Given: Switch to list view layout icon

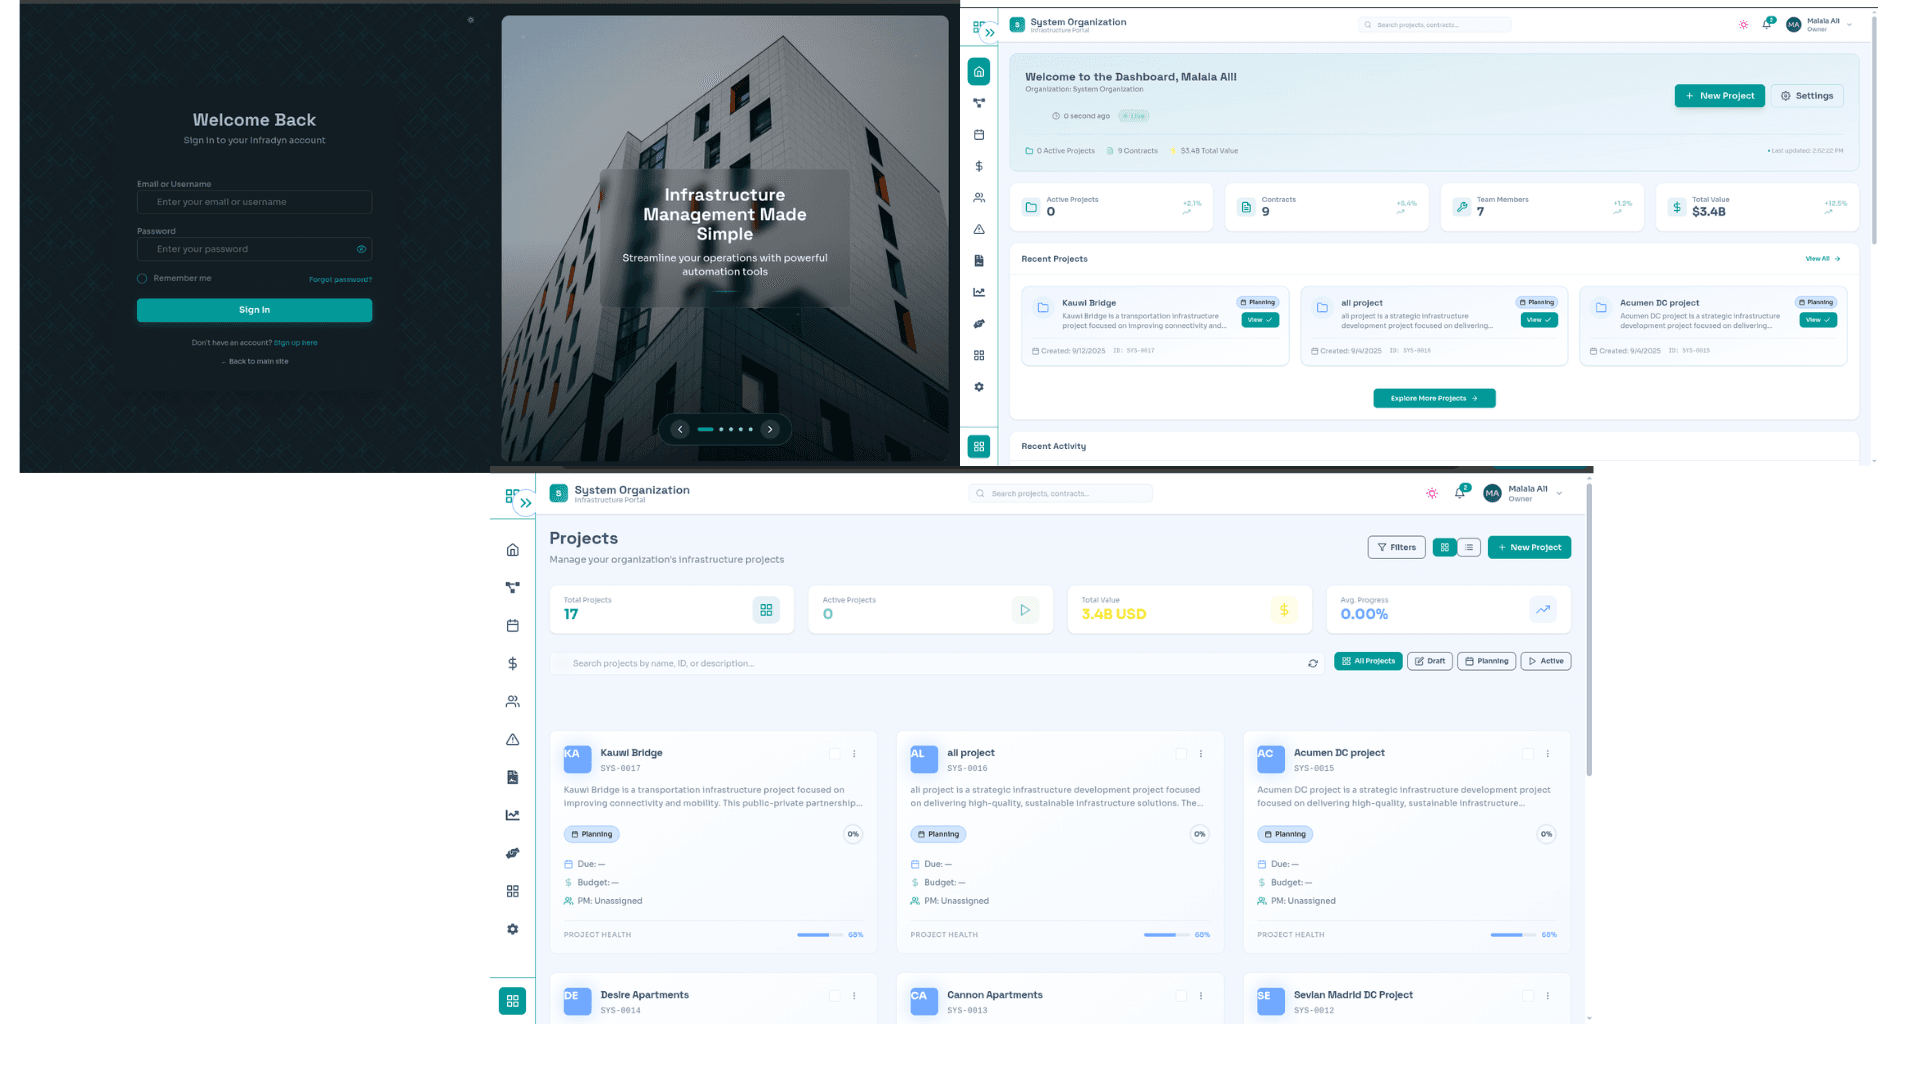Looking at the screenshot, I should (1468, 547).
